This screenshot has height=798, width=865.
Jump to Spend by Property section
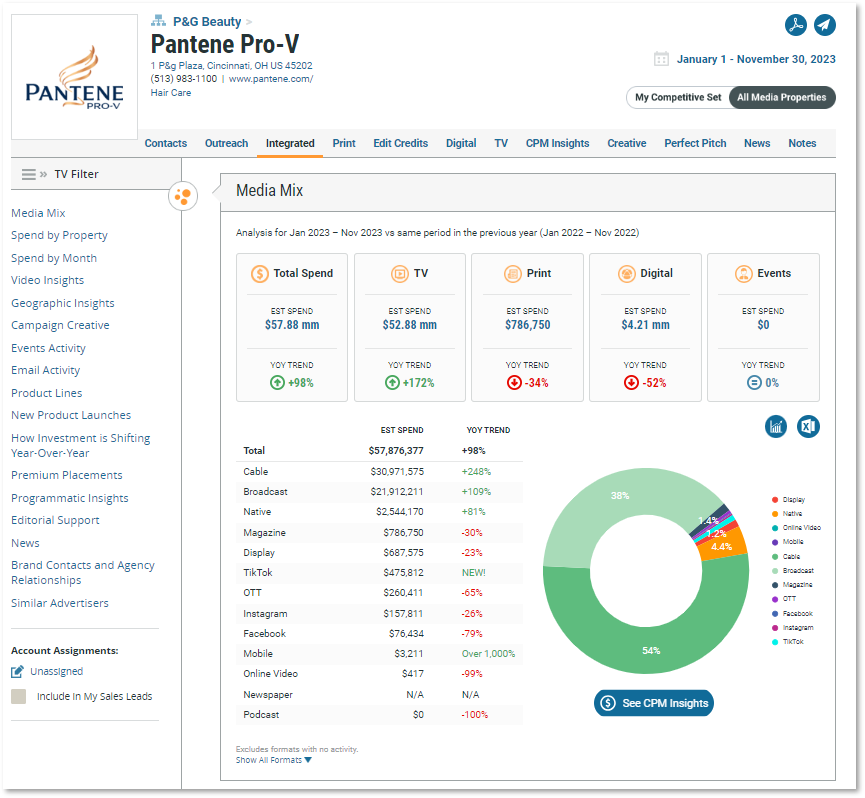[x=59, y=235]
